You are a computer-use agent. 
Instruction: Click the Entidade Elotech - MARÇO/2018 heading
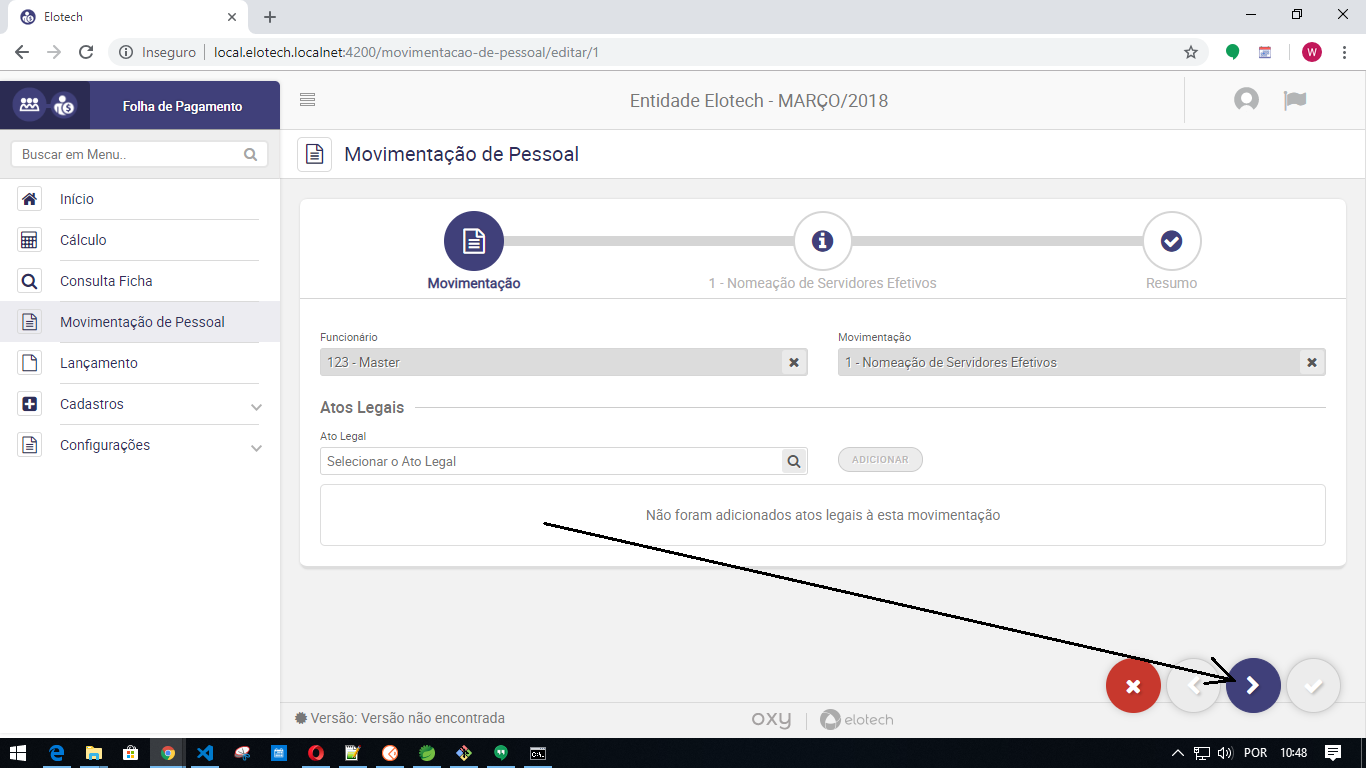click(759, 101)
